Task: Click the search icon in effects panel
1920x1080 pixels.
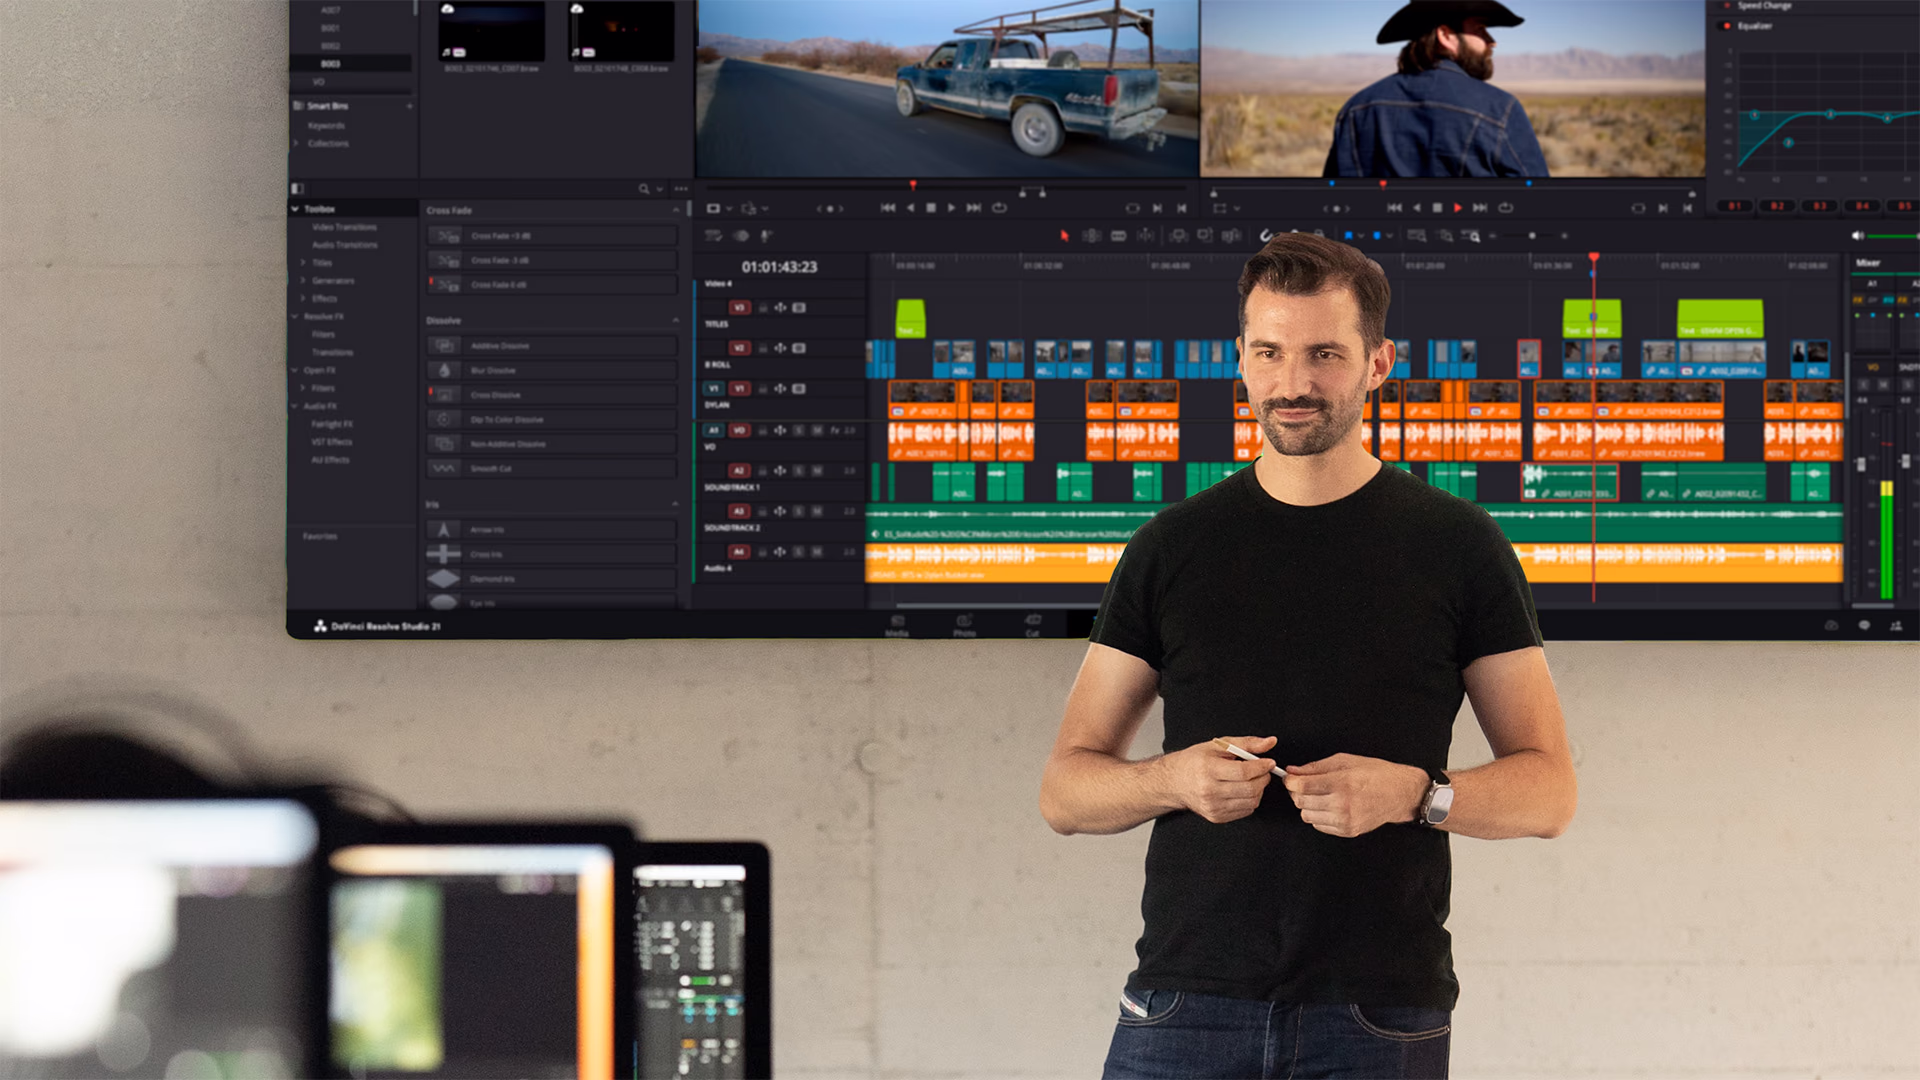Action: [x=644, y=189]
